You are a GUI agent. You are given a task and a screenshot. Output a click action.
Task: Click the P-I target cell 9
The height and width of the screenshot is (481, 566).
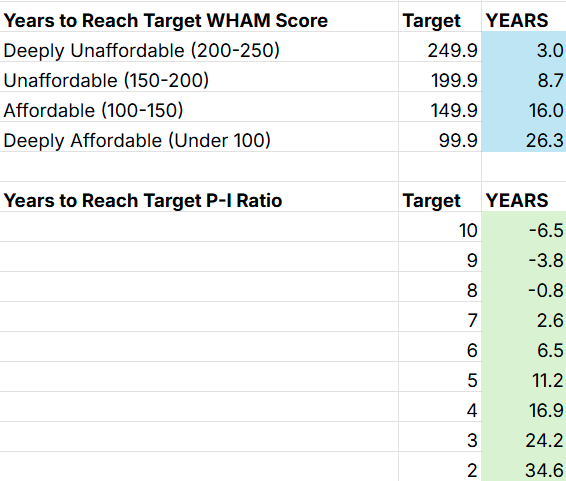[440, 257]
